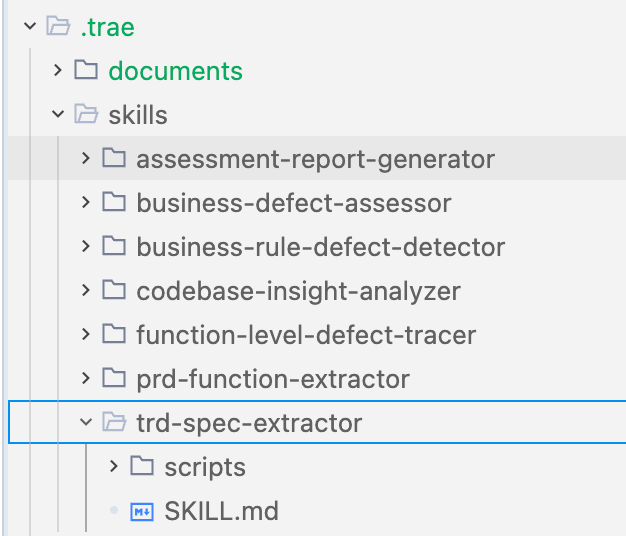Screen dimensions: 626x536
Task: Click the open folder icon next to .trae
Action: click(x=58, y=26)
